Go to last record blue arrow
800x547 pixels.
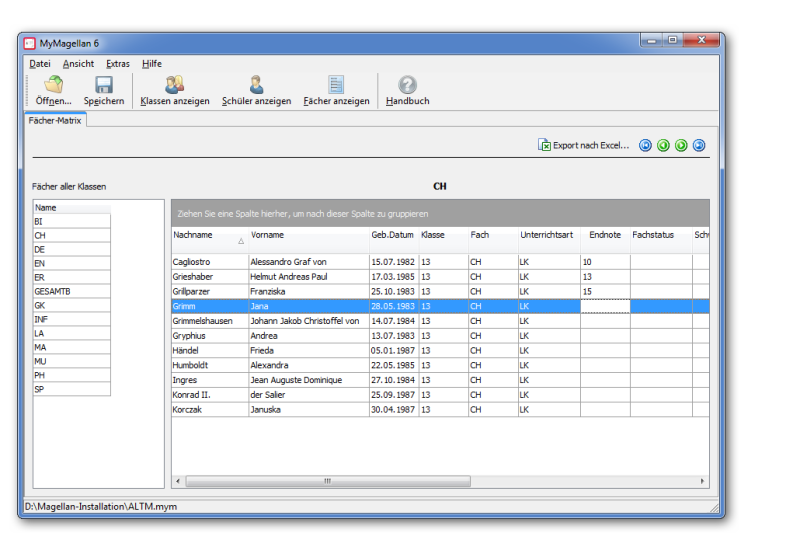[x=699, y=145]
